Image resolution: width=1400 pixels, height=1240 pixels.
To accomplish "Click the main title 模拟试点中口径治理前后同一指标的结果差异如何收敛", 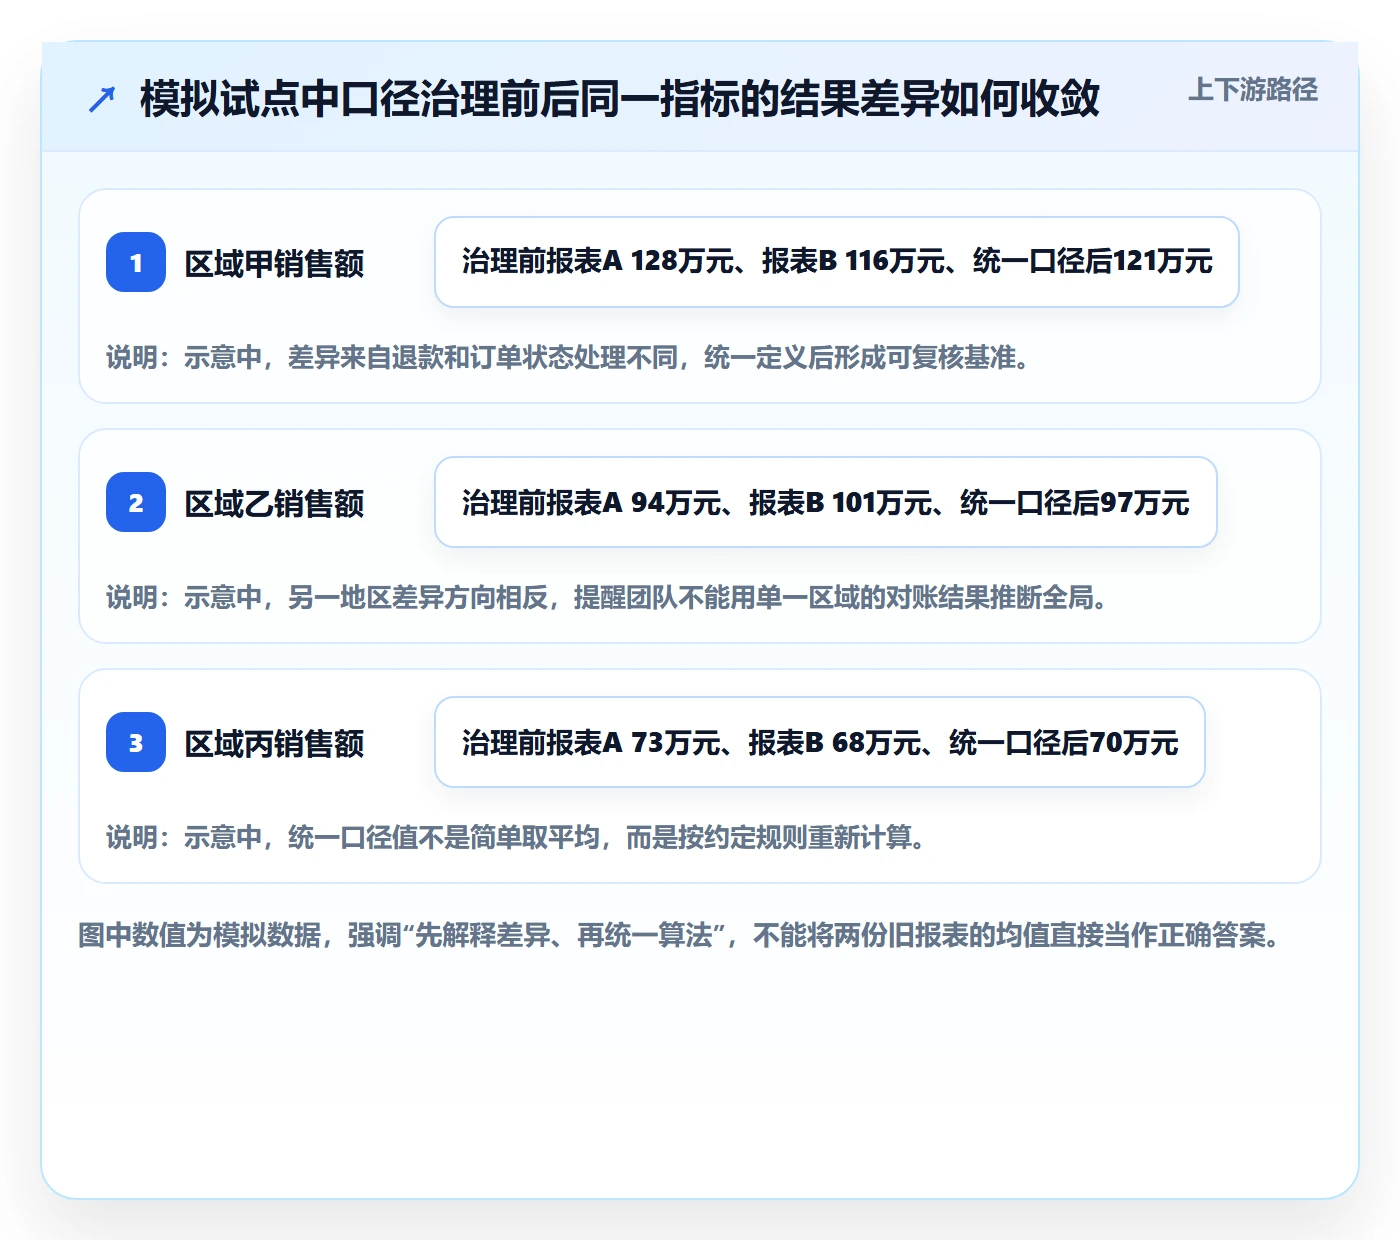I will click(x=620, y=99).
